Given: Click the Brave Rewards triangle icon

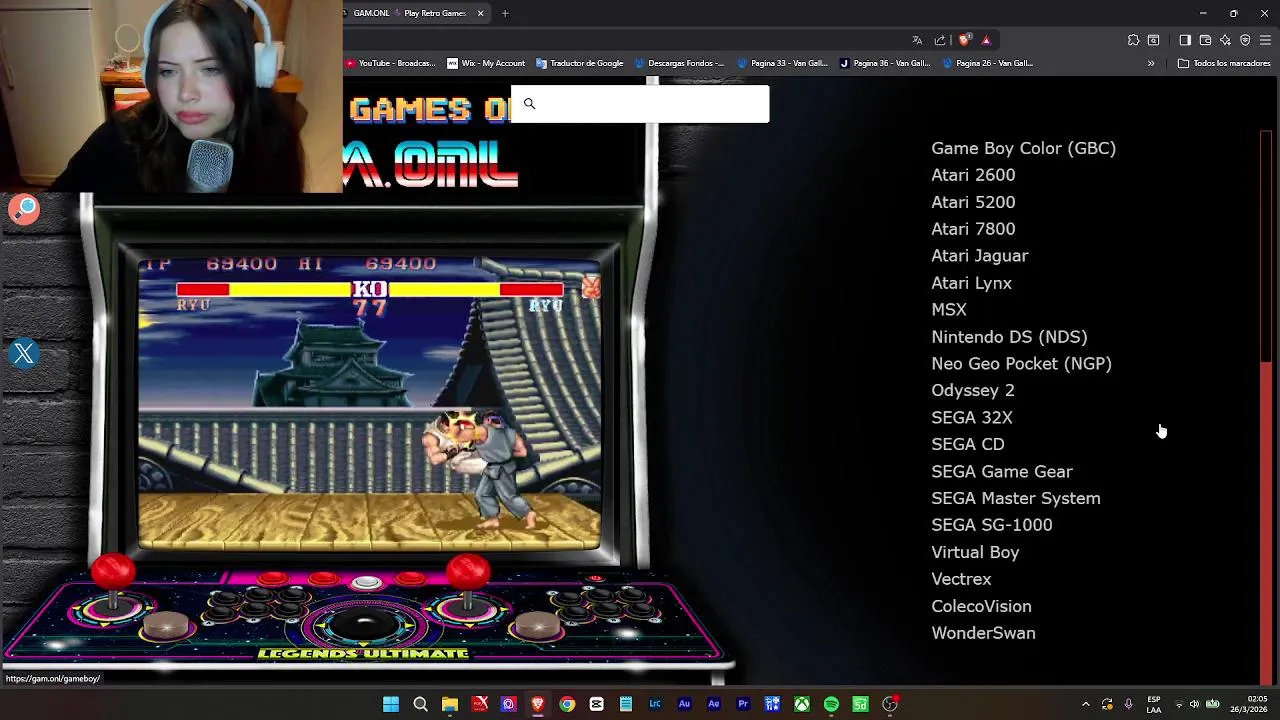Looking at the screenshot, I should coord(986,40).
